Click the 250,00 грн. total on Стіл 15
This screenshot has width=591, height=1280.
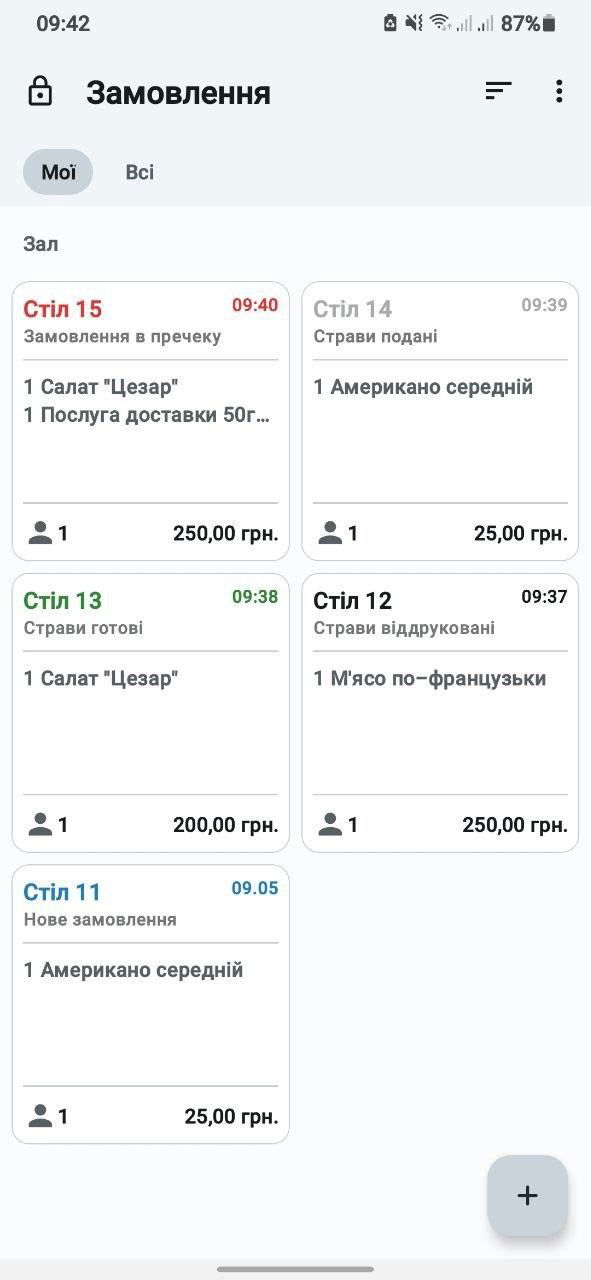point(226,533)
